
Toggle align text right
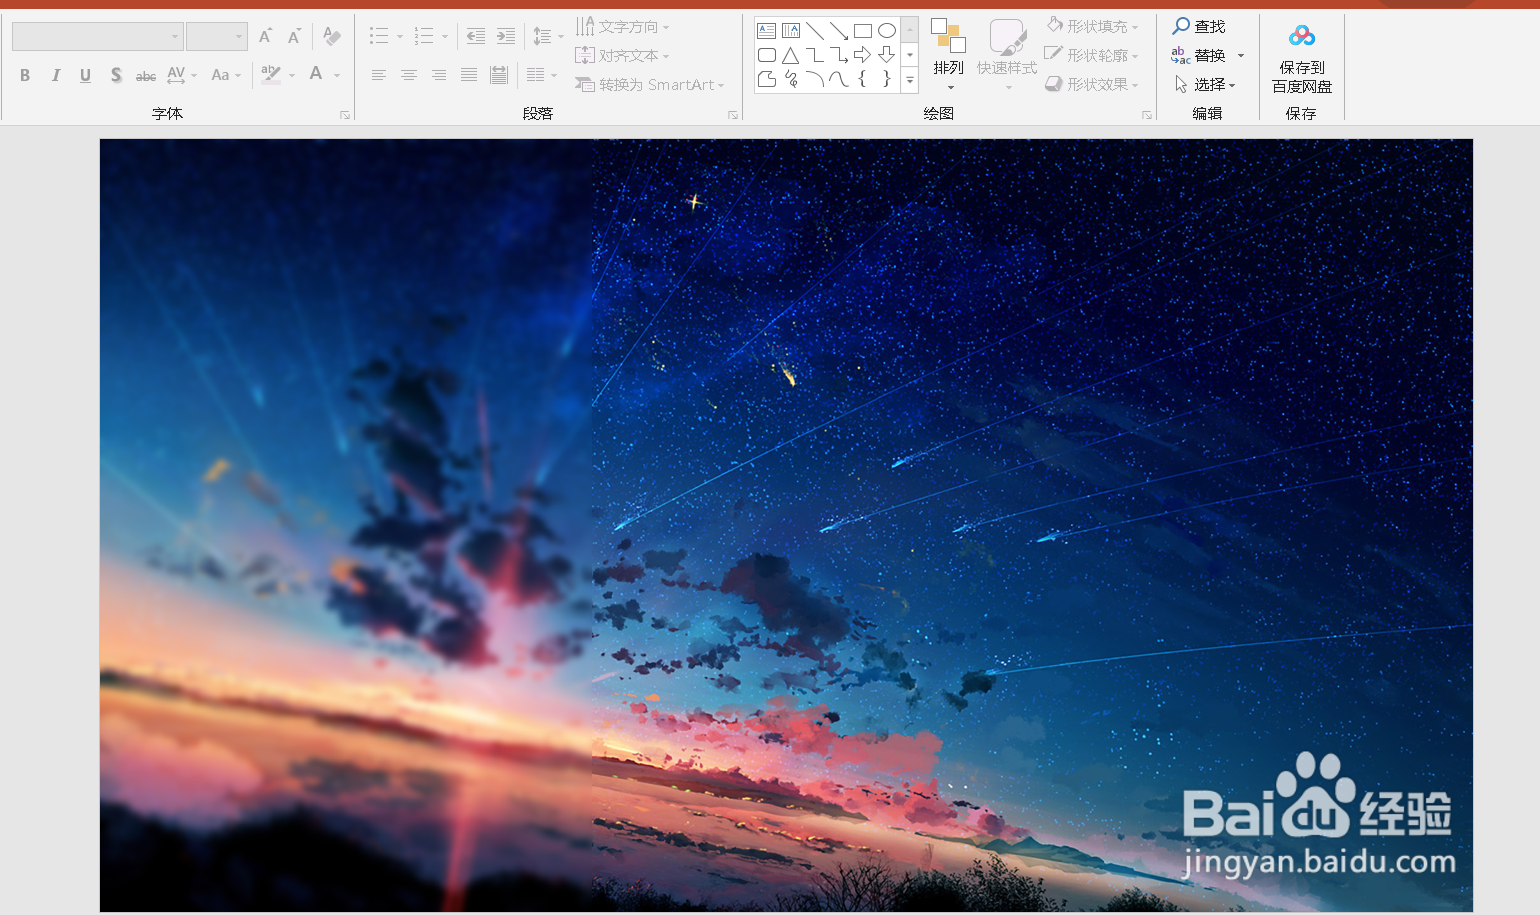pos(438,75)
